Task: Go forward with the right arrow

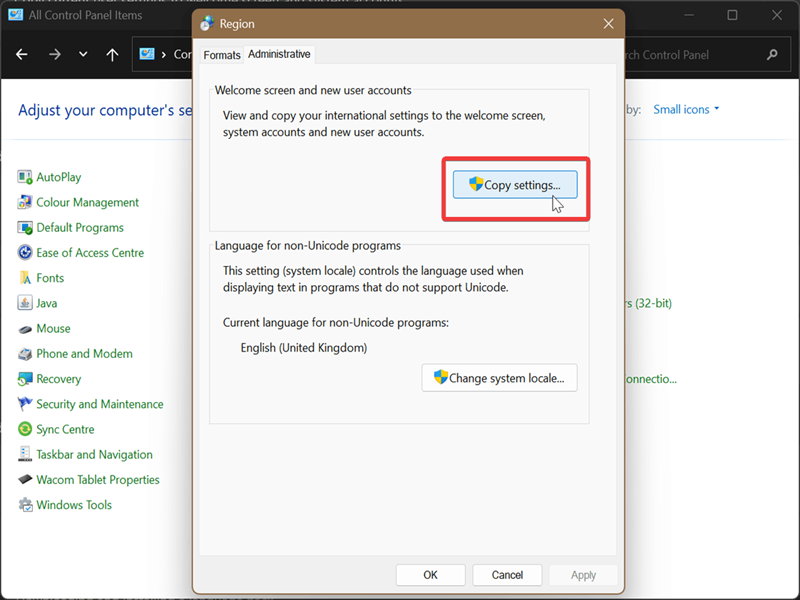Action: click(55, 54)
